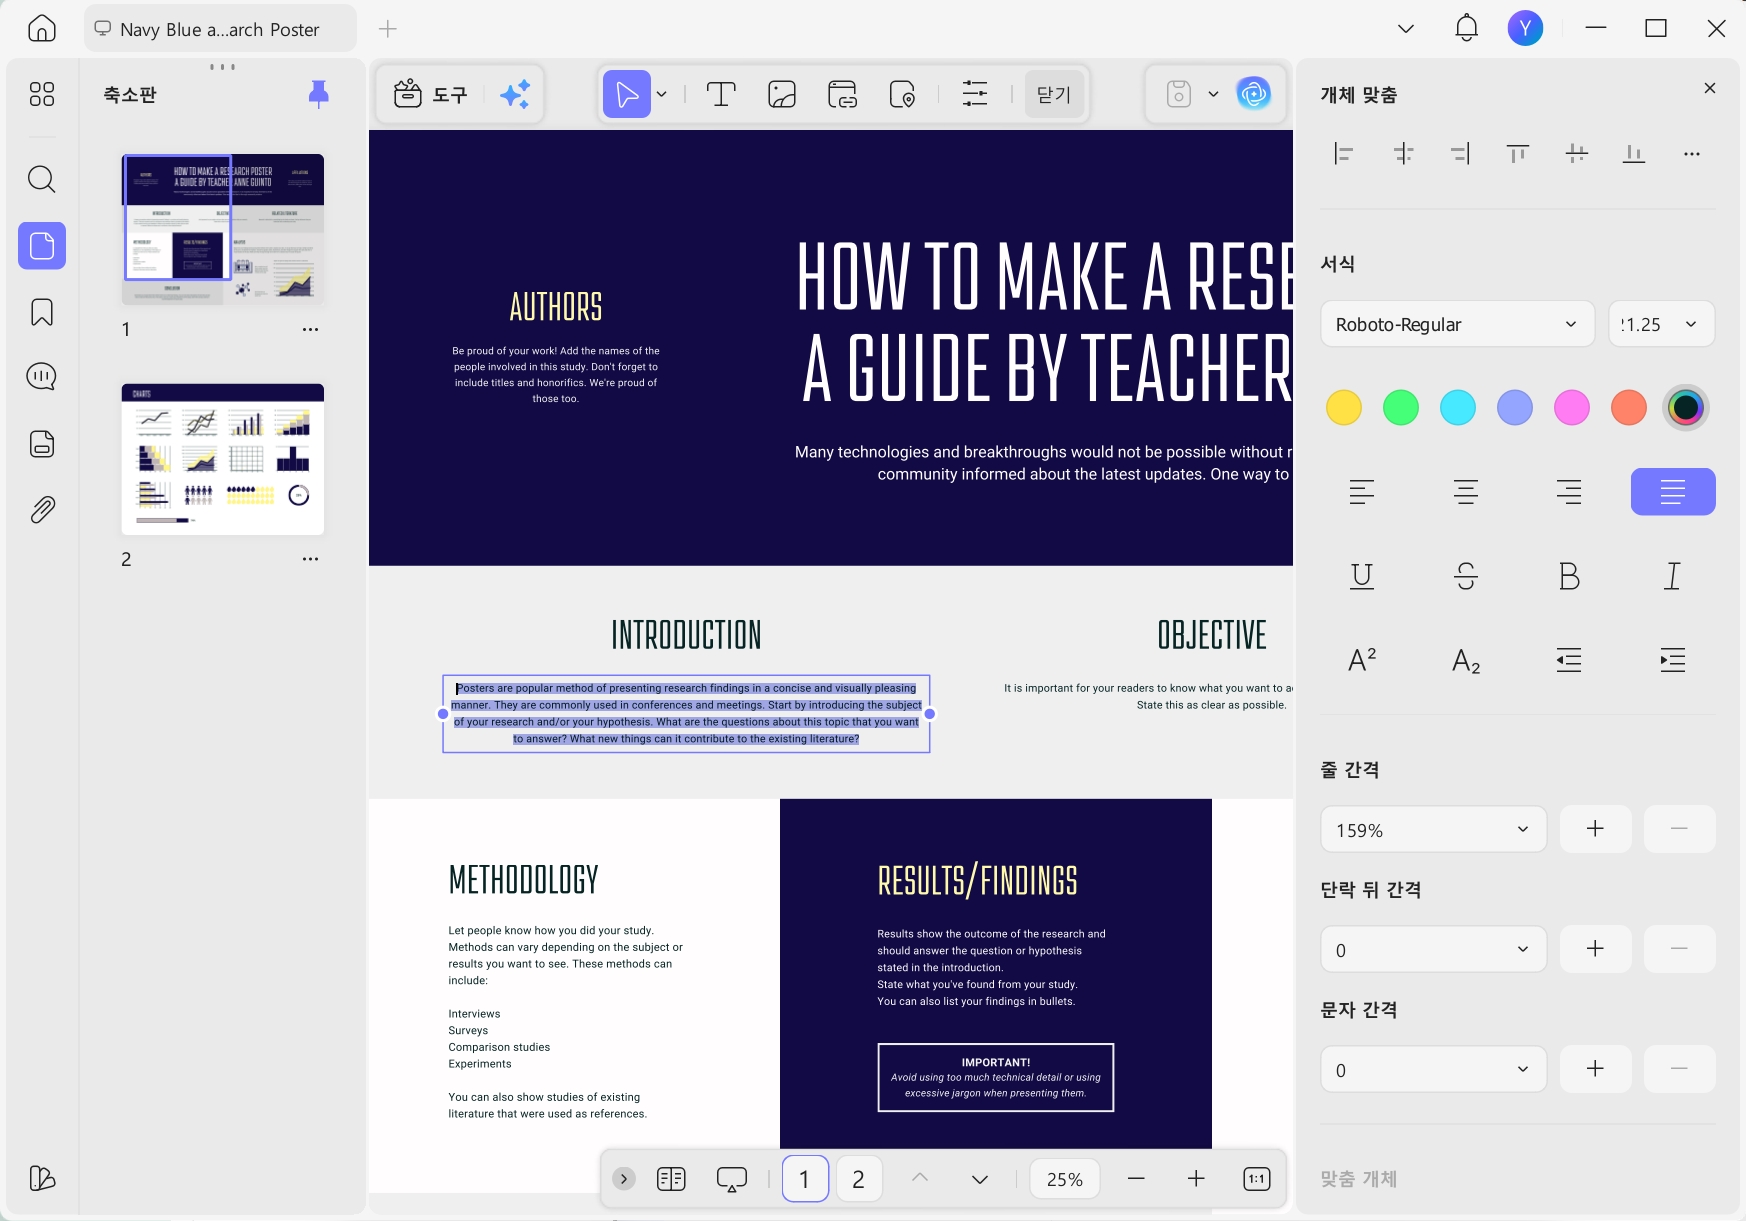Open the font size 1.25 dropdown
Screen dimensions: 1746x1221
1661,324
